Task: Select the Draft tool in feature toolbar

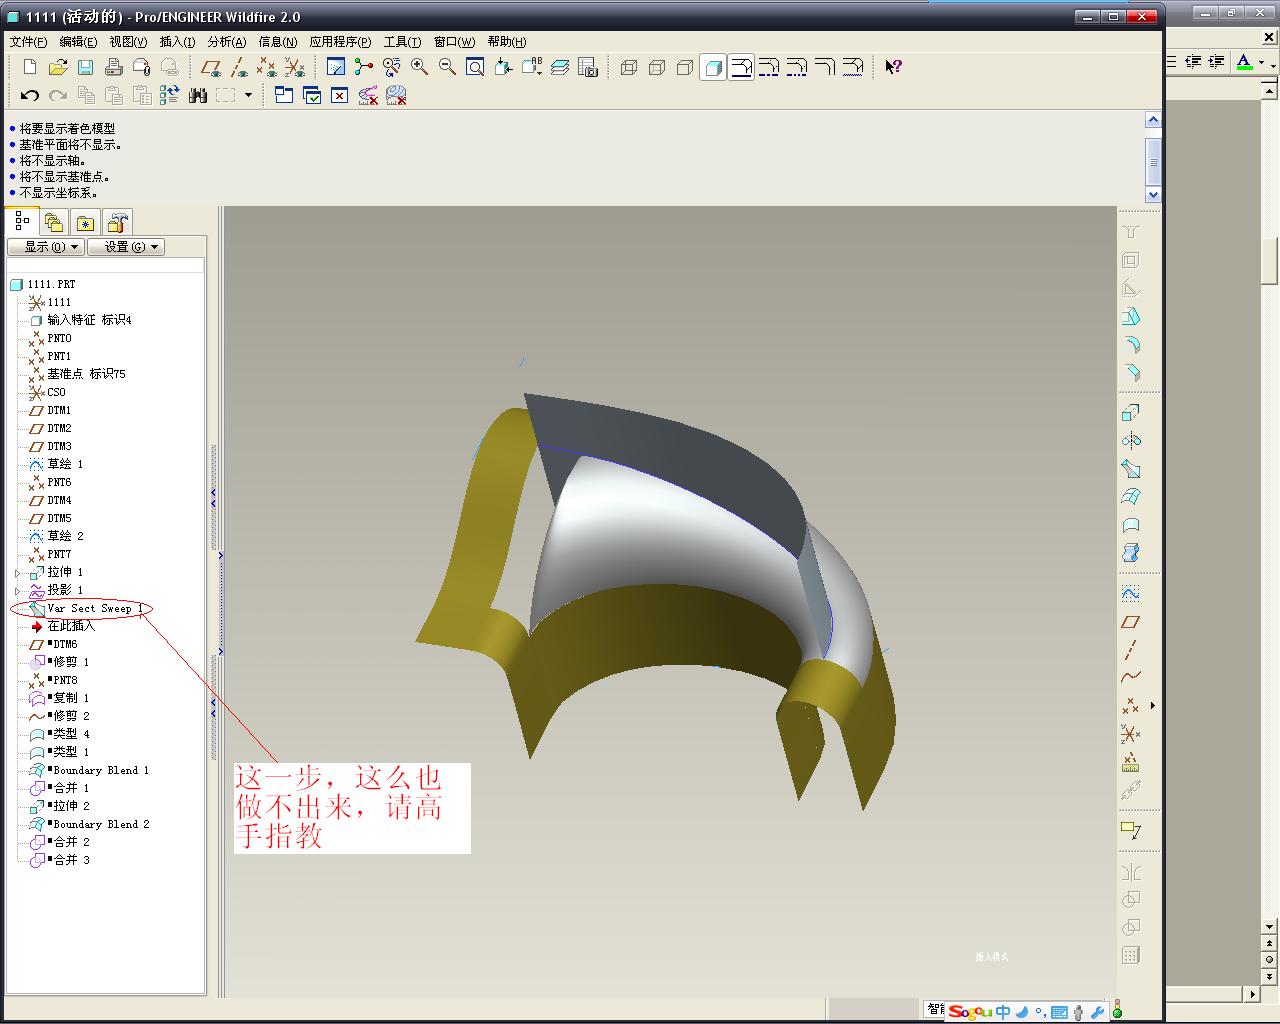Action: point(1131,317)
